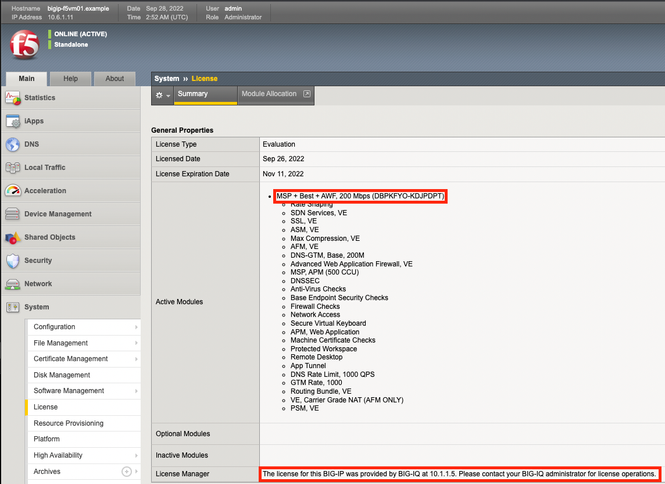This screenshot has height=484, width=665.
Task: Click the Network sidebar icon
Action: [x=13, y=284]
